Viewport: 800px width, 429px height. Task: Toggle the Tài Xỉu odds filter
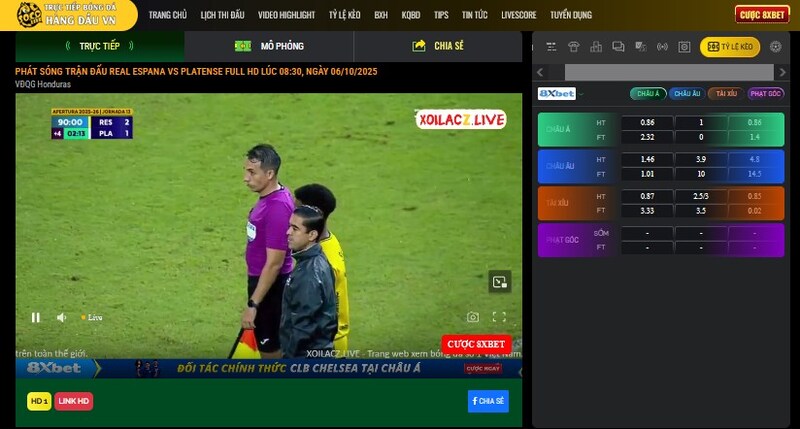point(726,93)
